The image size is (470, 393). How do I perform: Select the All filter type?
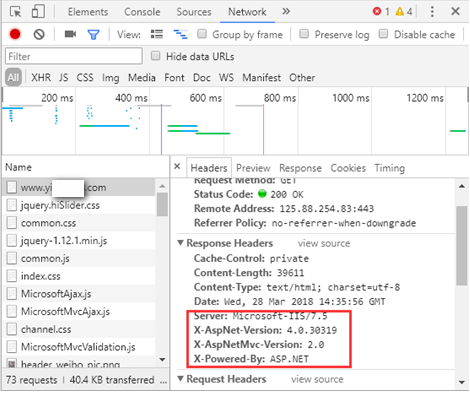click(x=13, y=77)
